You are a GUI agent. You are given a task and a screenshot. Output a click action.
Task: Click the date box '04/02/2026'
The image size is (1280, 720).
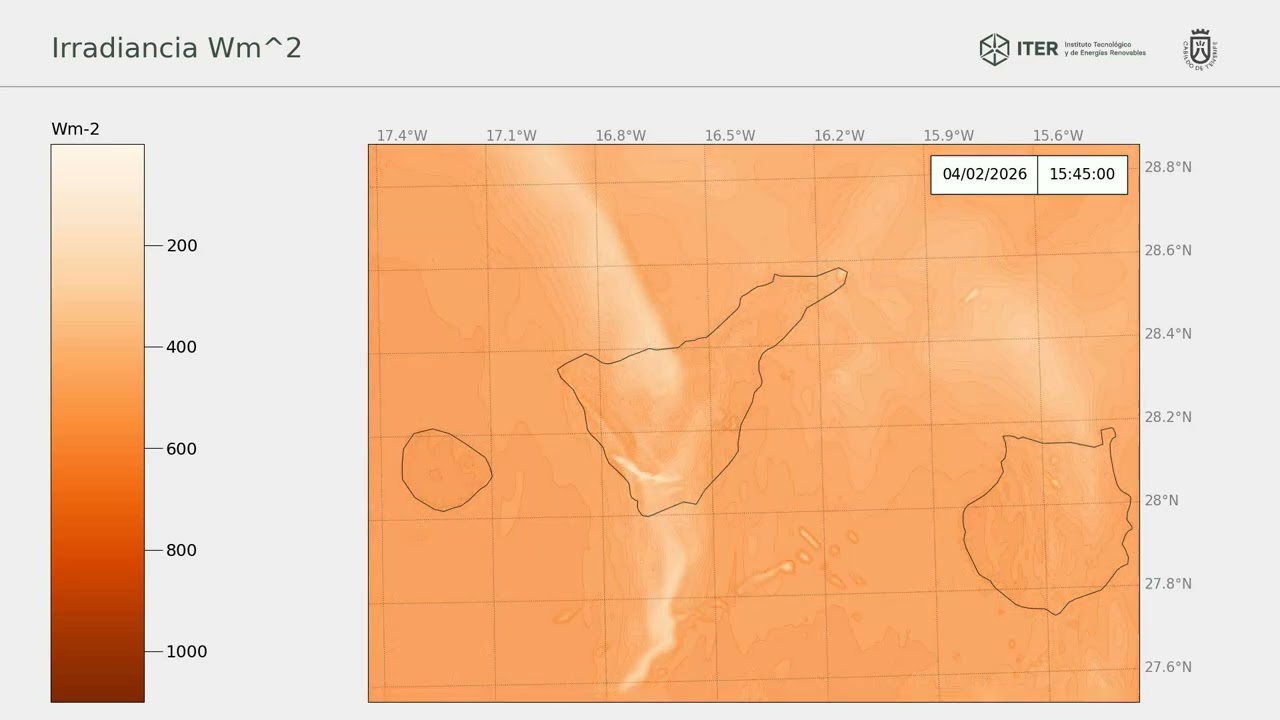point(984,174)
